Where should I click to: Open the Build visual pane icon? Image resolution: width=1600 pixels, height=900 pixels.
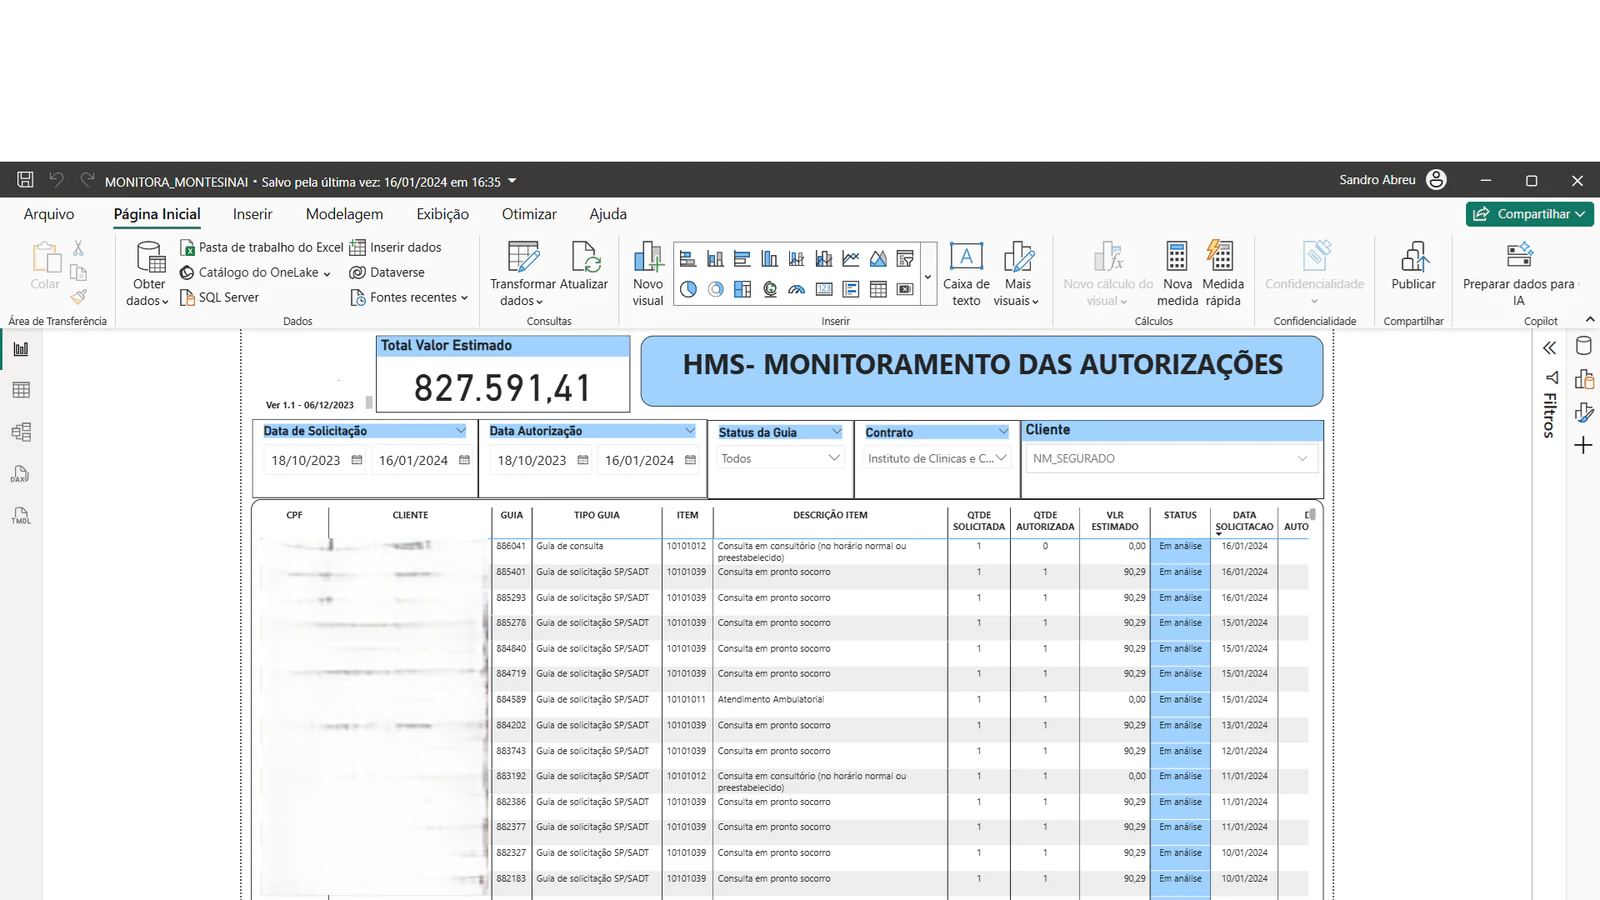pos(1584,379)
